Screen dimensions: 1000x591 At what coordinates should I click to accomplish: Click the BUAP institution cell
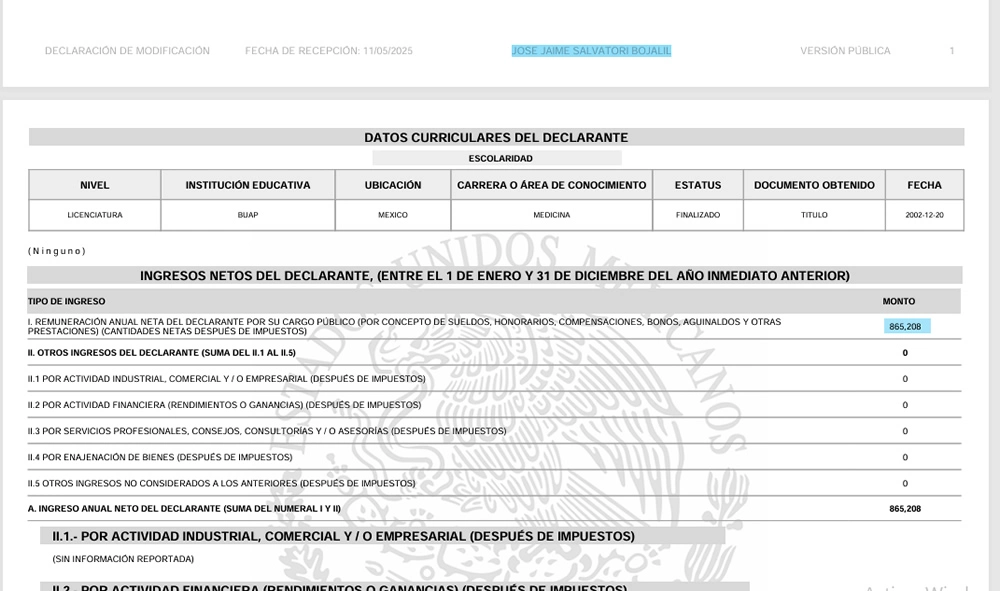coord(248,215)
